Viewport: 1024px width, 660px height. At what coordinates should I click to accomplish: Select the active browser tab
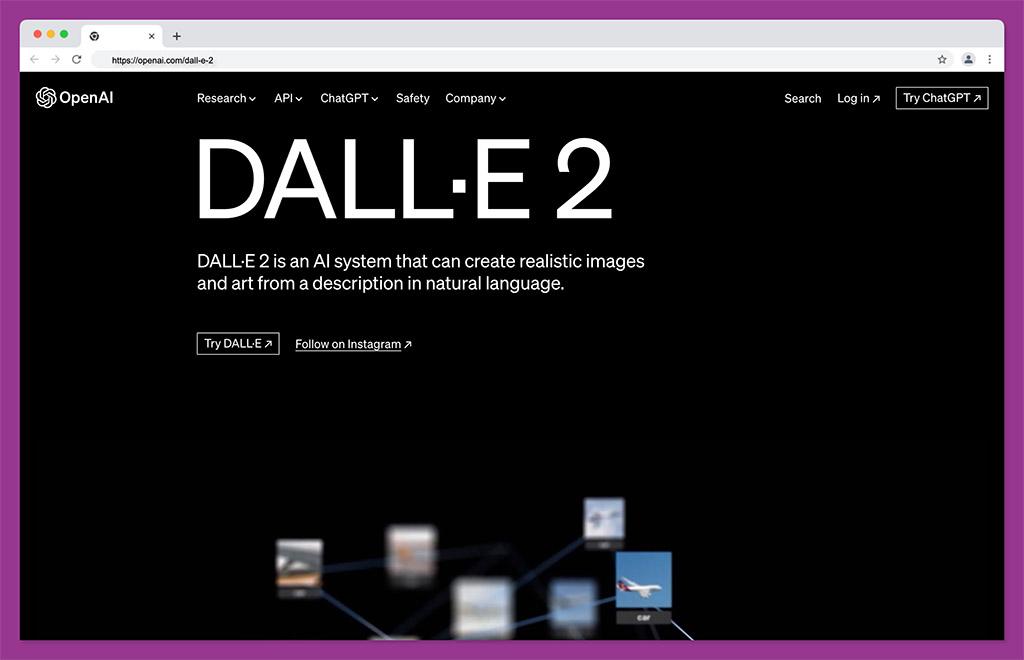(x=122, y=37)
